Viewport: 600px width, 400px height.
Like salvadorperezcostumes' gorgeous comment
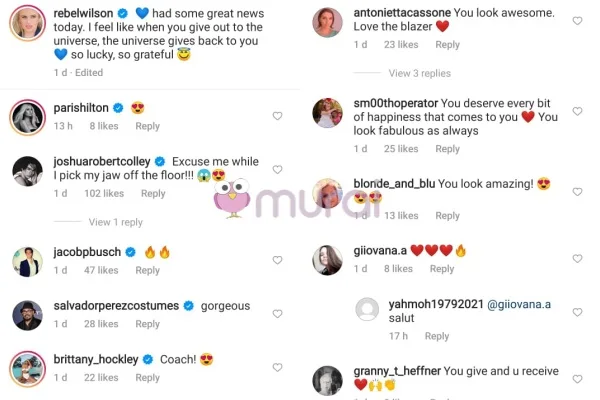277,313
